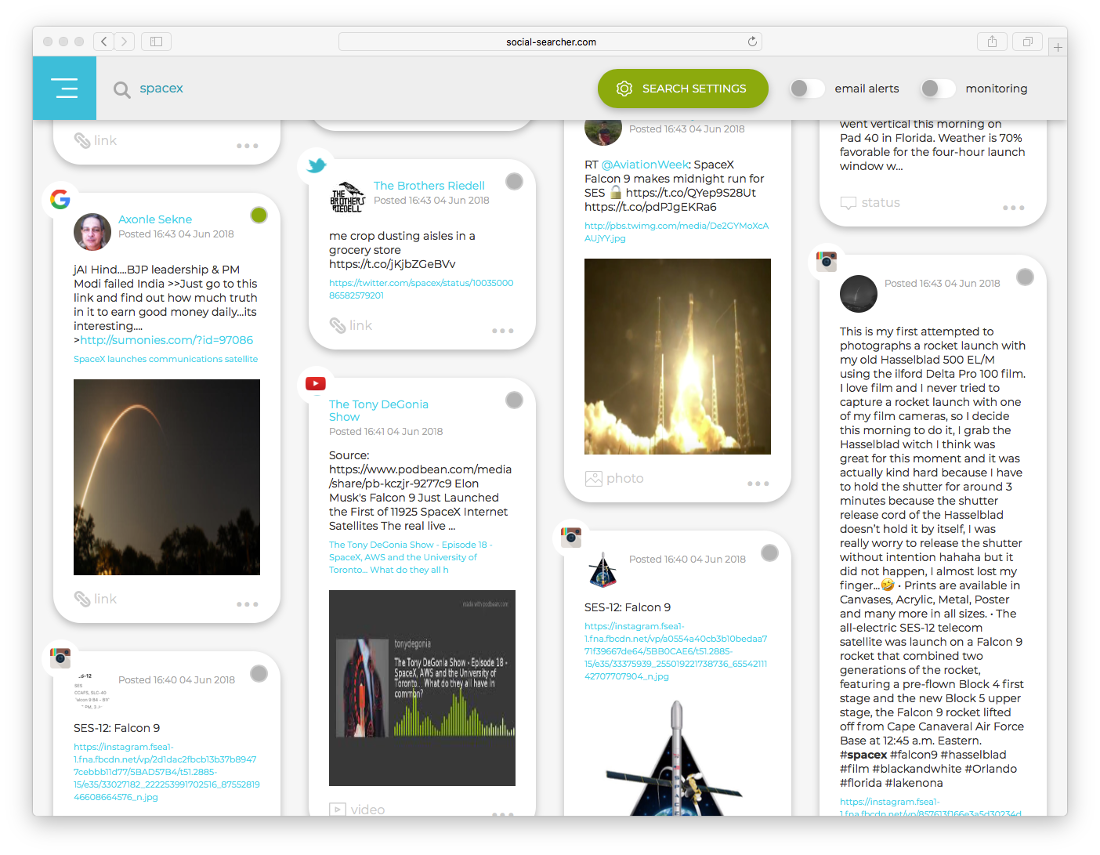
Task: Toggle status dot on bottom-left SES-12 post
Action: pyautogui.click(x=259, y=673)
